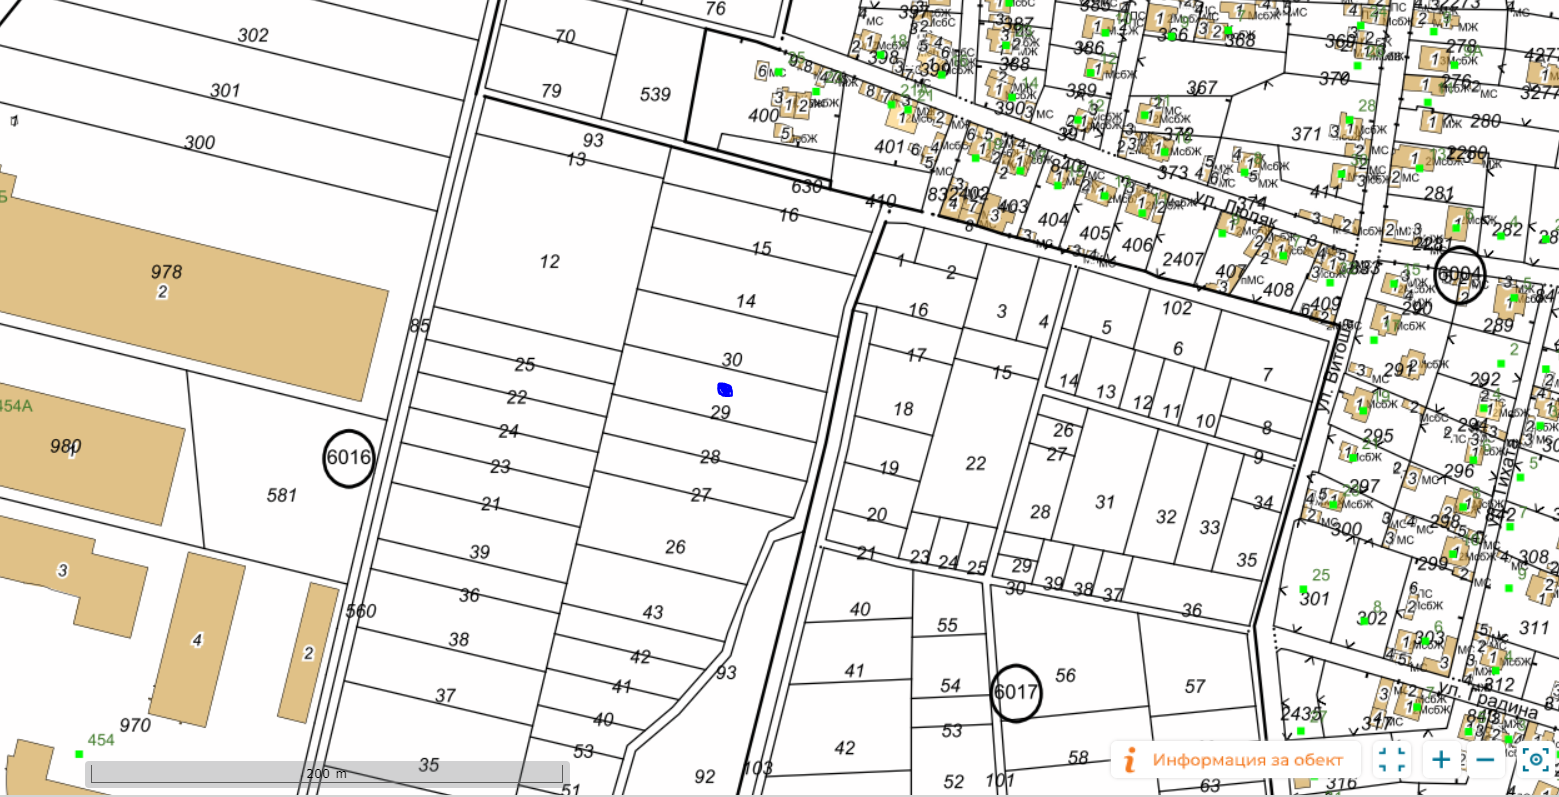The width and height of the screenshot is (1559, 797).
Task: Click parcel number 54
Action: tap(950, 685)
